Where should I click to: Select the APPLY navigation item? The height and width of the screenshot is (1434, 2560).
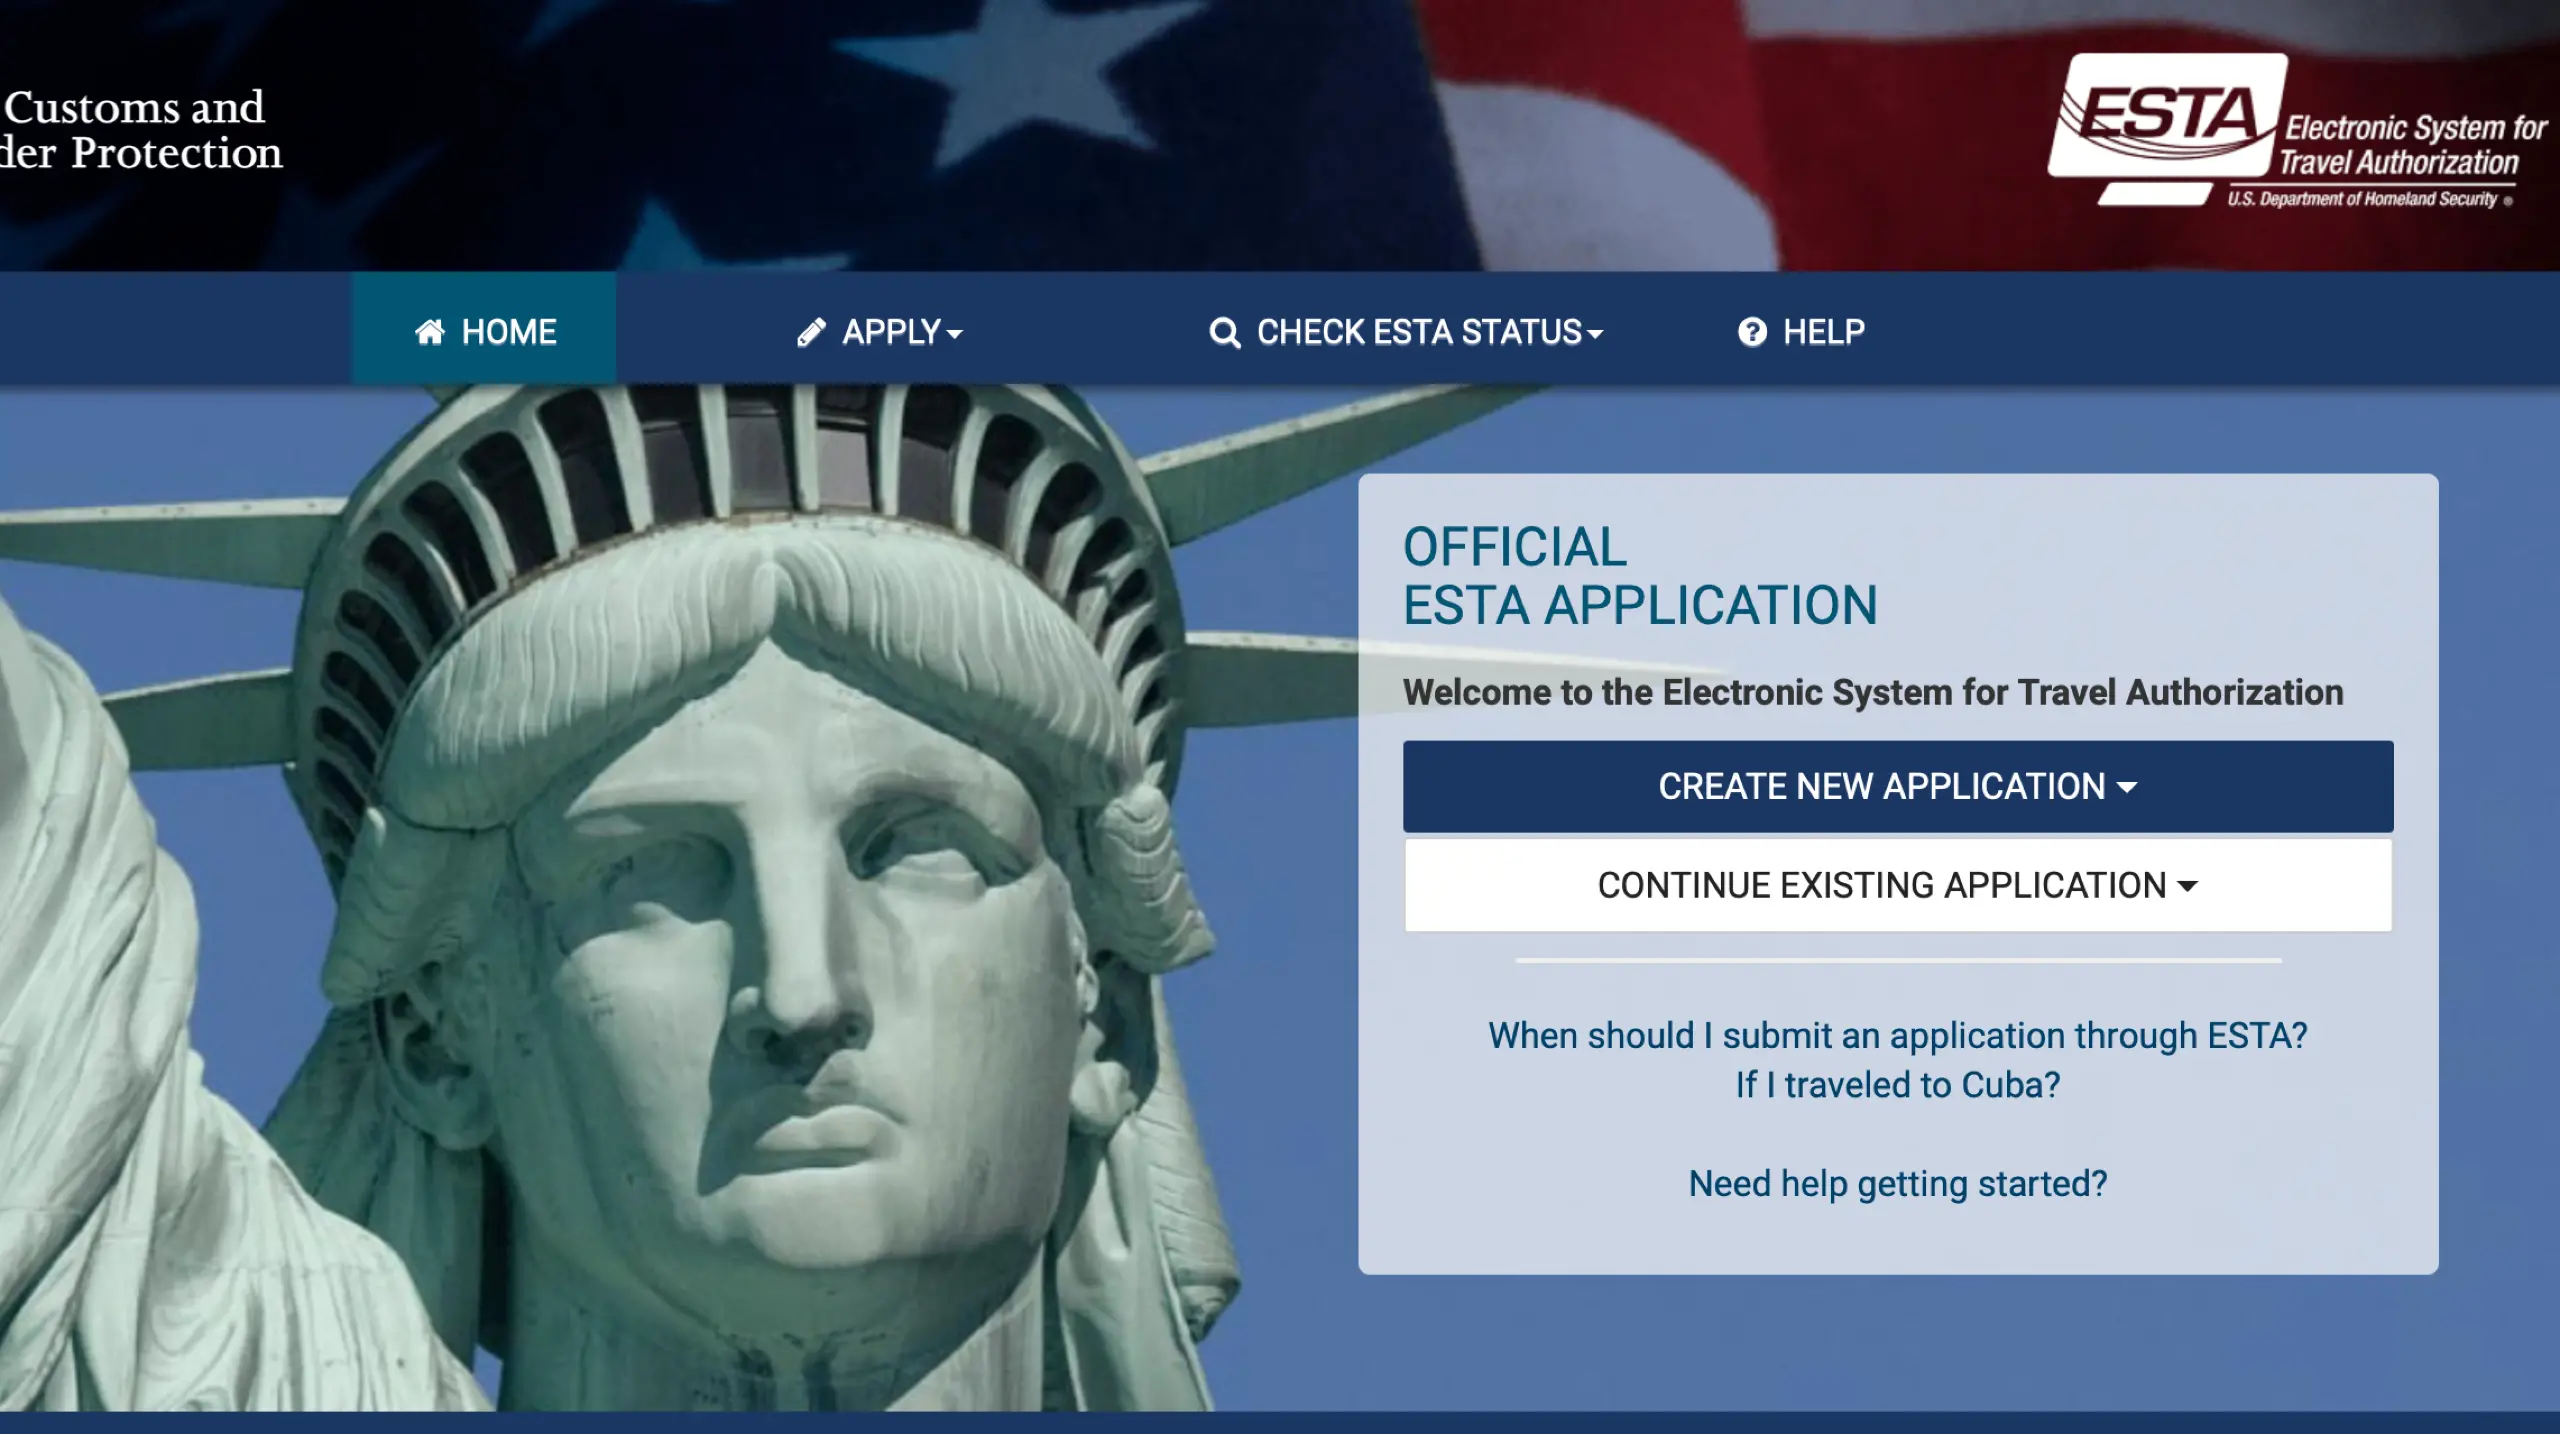pyautogui.click(x=880, y=332)
